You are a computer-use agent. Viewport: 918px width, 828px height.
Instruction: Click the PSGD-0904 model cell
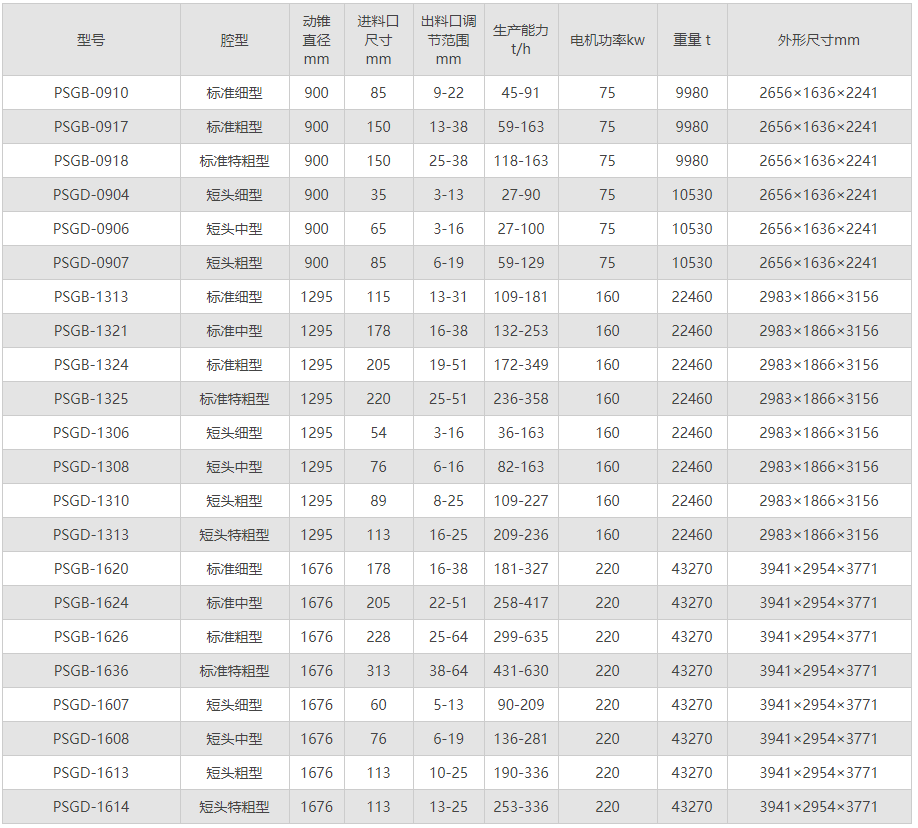91,195
